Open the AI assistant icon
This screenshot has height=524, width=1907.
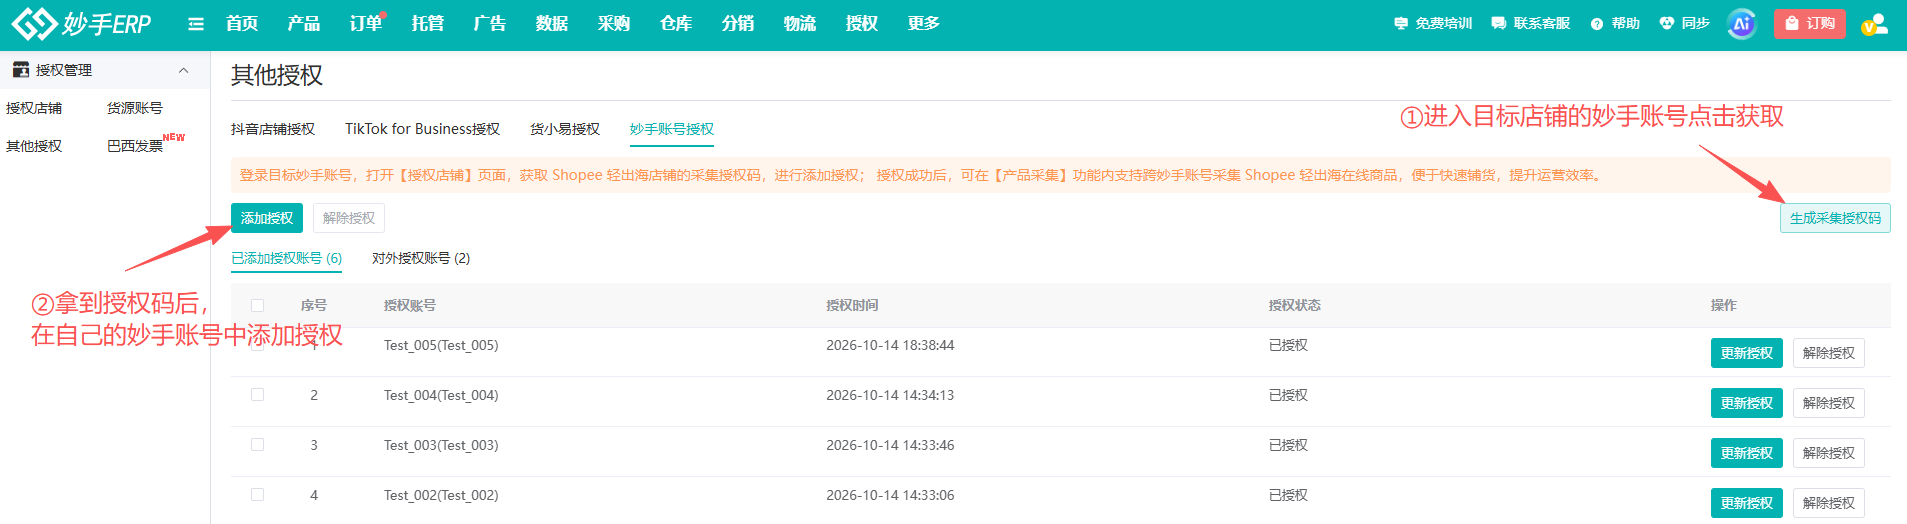1741,23
